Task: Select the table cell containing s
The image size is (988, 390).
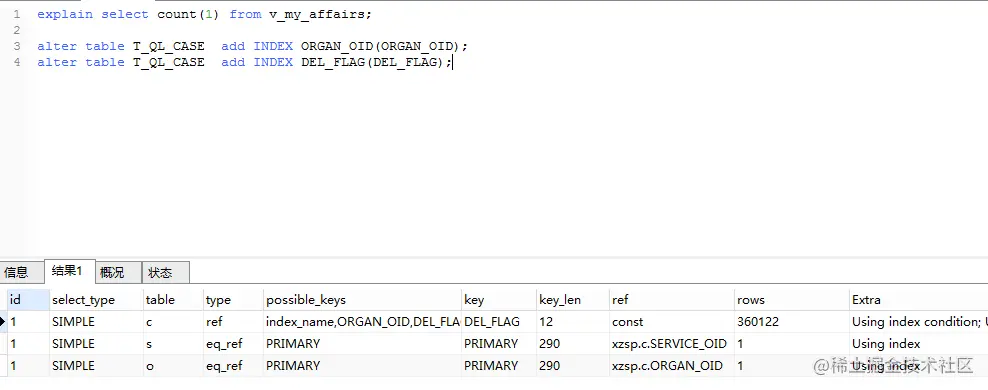Action: click(x=173, y=344)
